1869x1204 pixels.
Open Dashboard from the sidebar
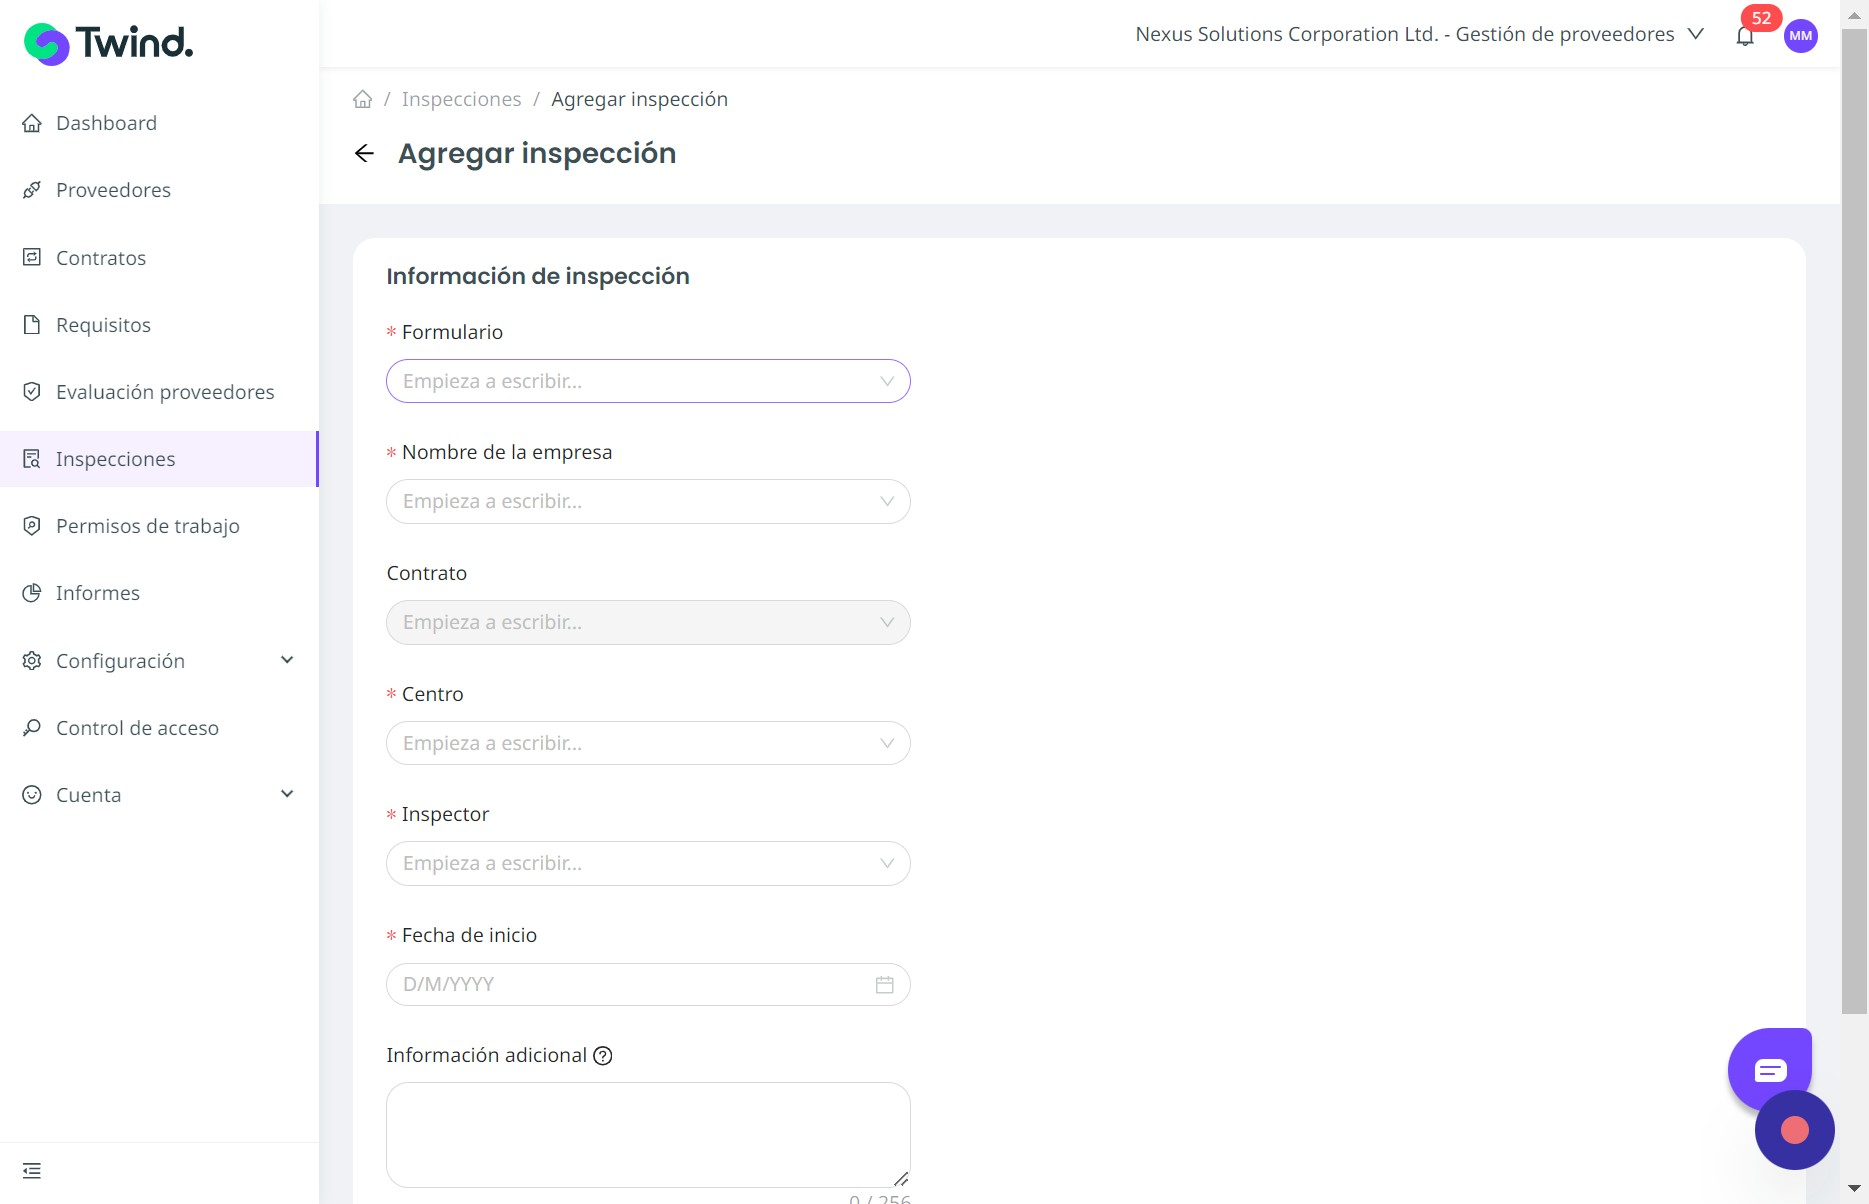tap(159, 123)
